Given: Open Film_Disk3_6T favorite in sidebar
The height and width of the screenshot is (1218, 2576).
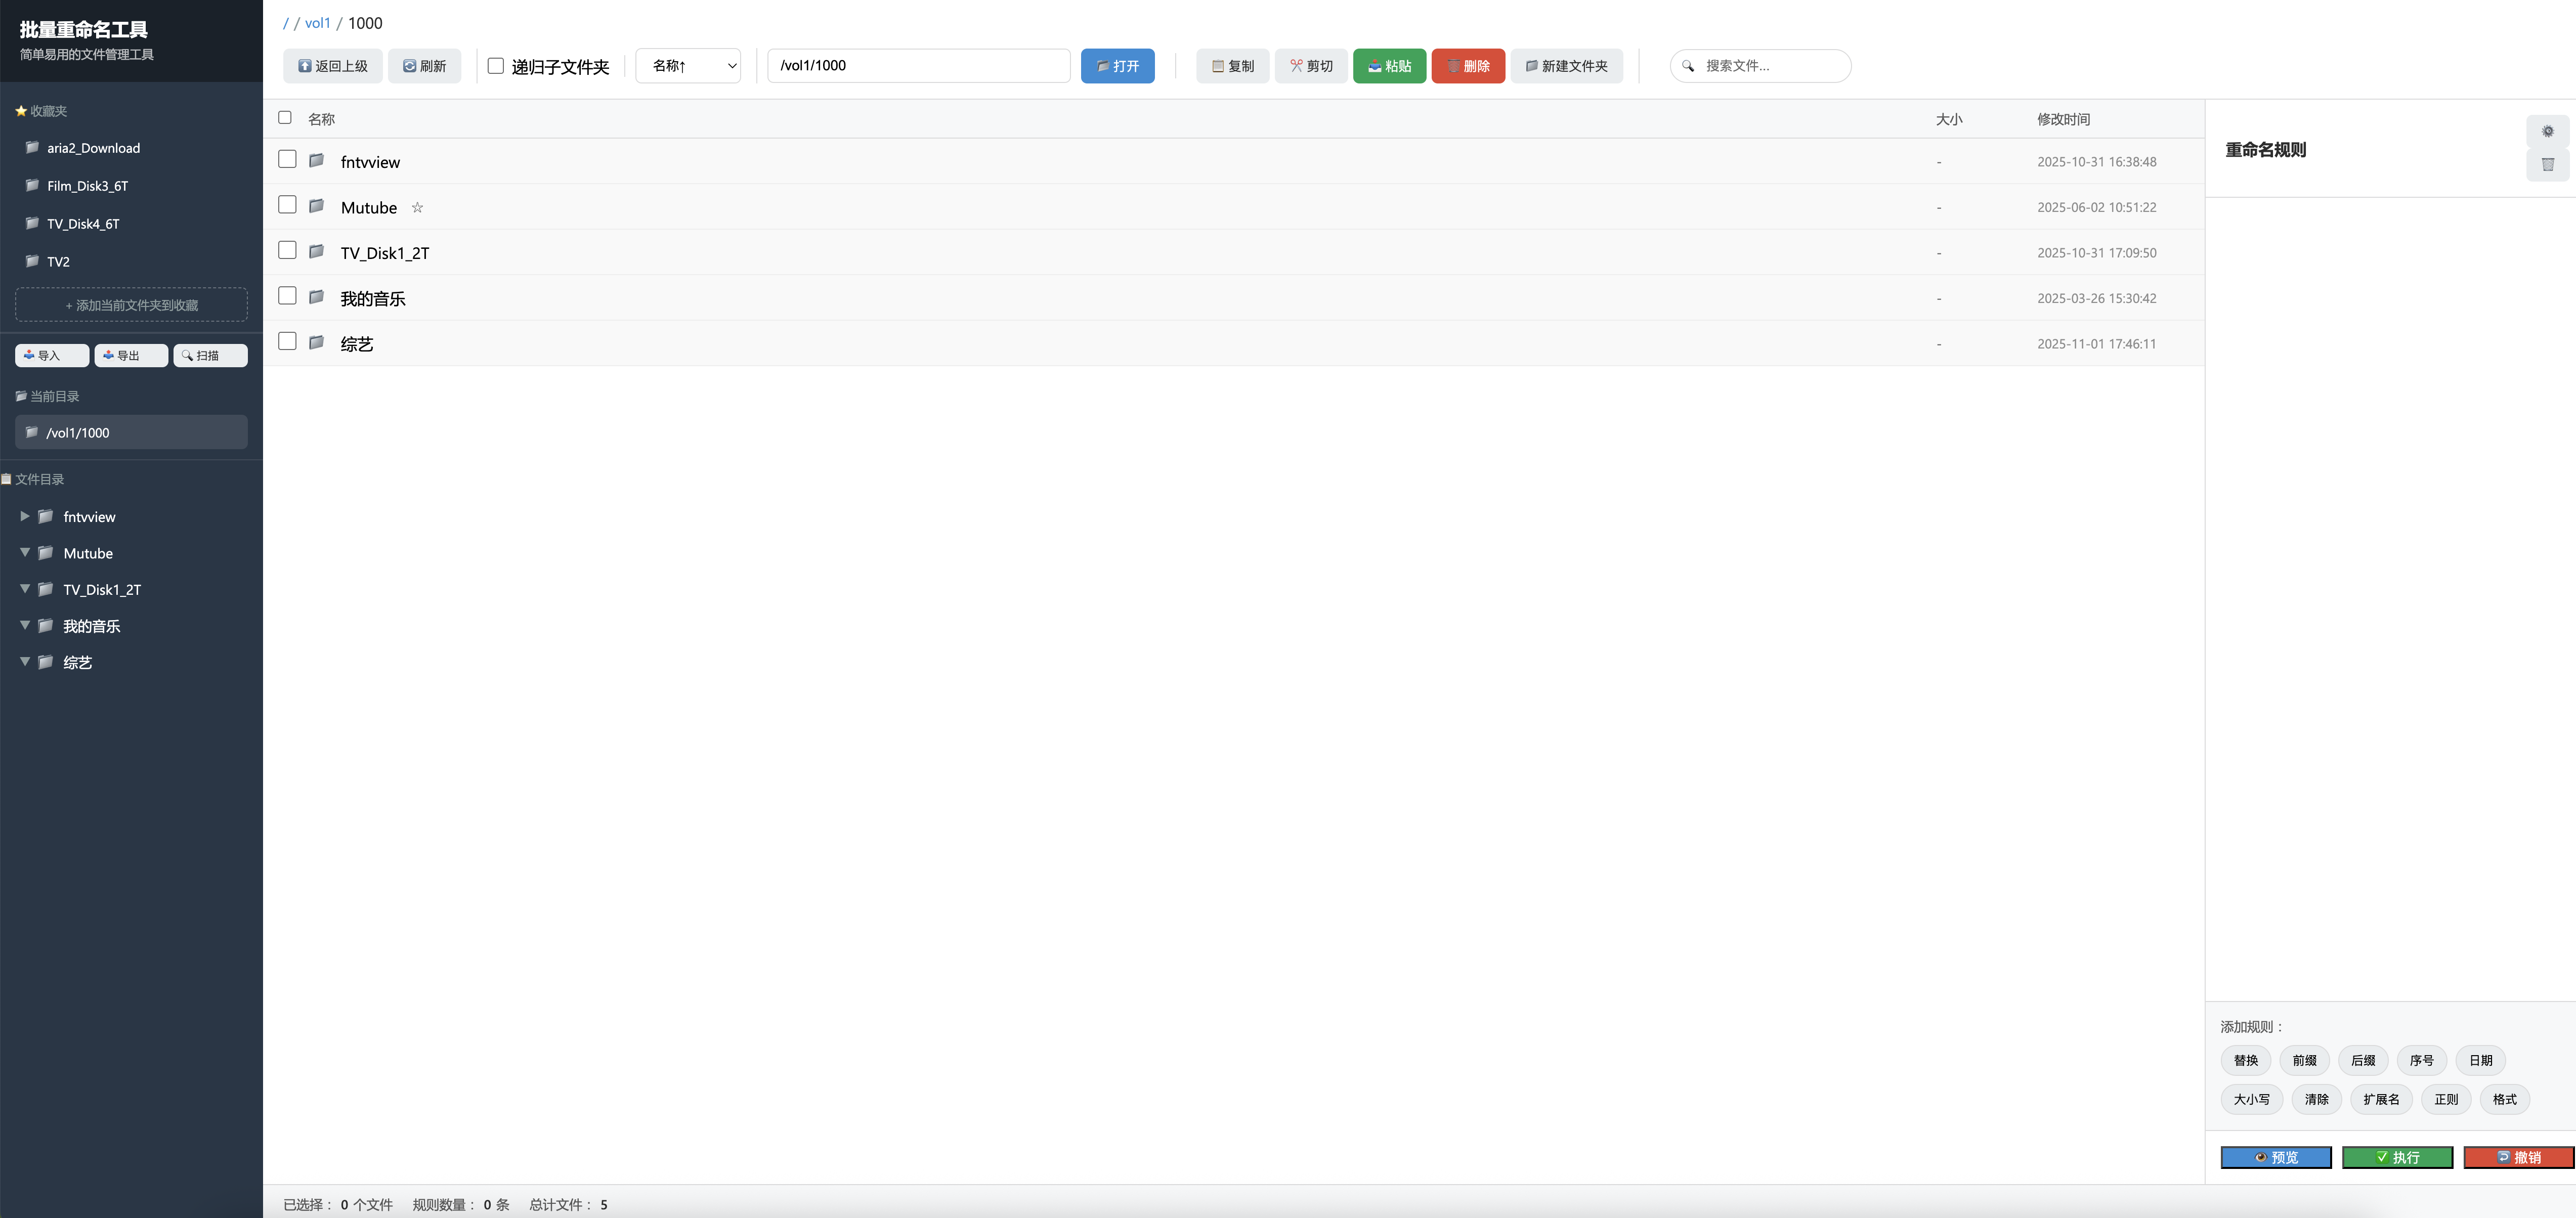Looking at the screenshot, I should 88,186.
